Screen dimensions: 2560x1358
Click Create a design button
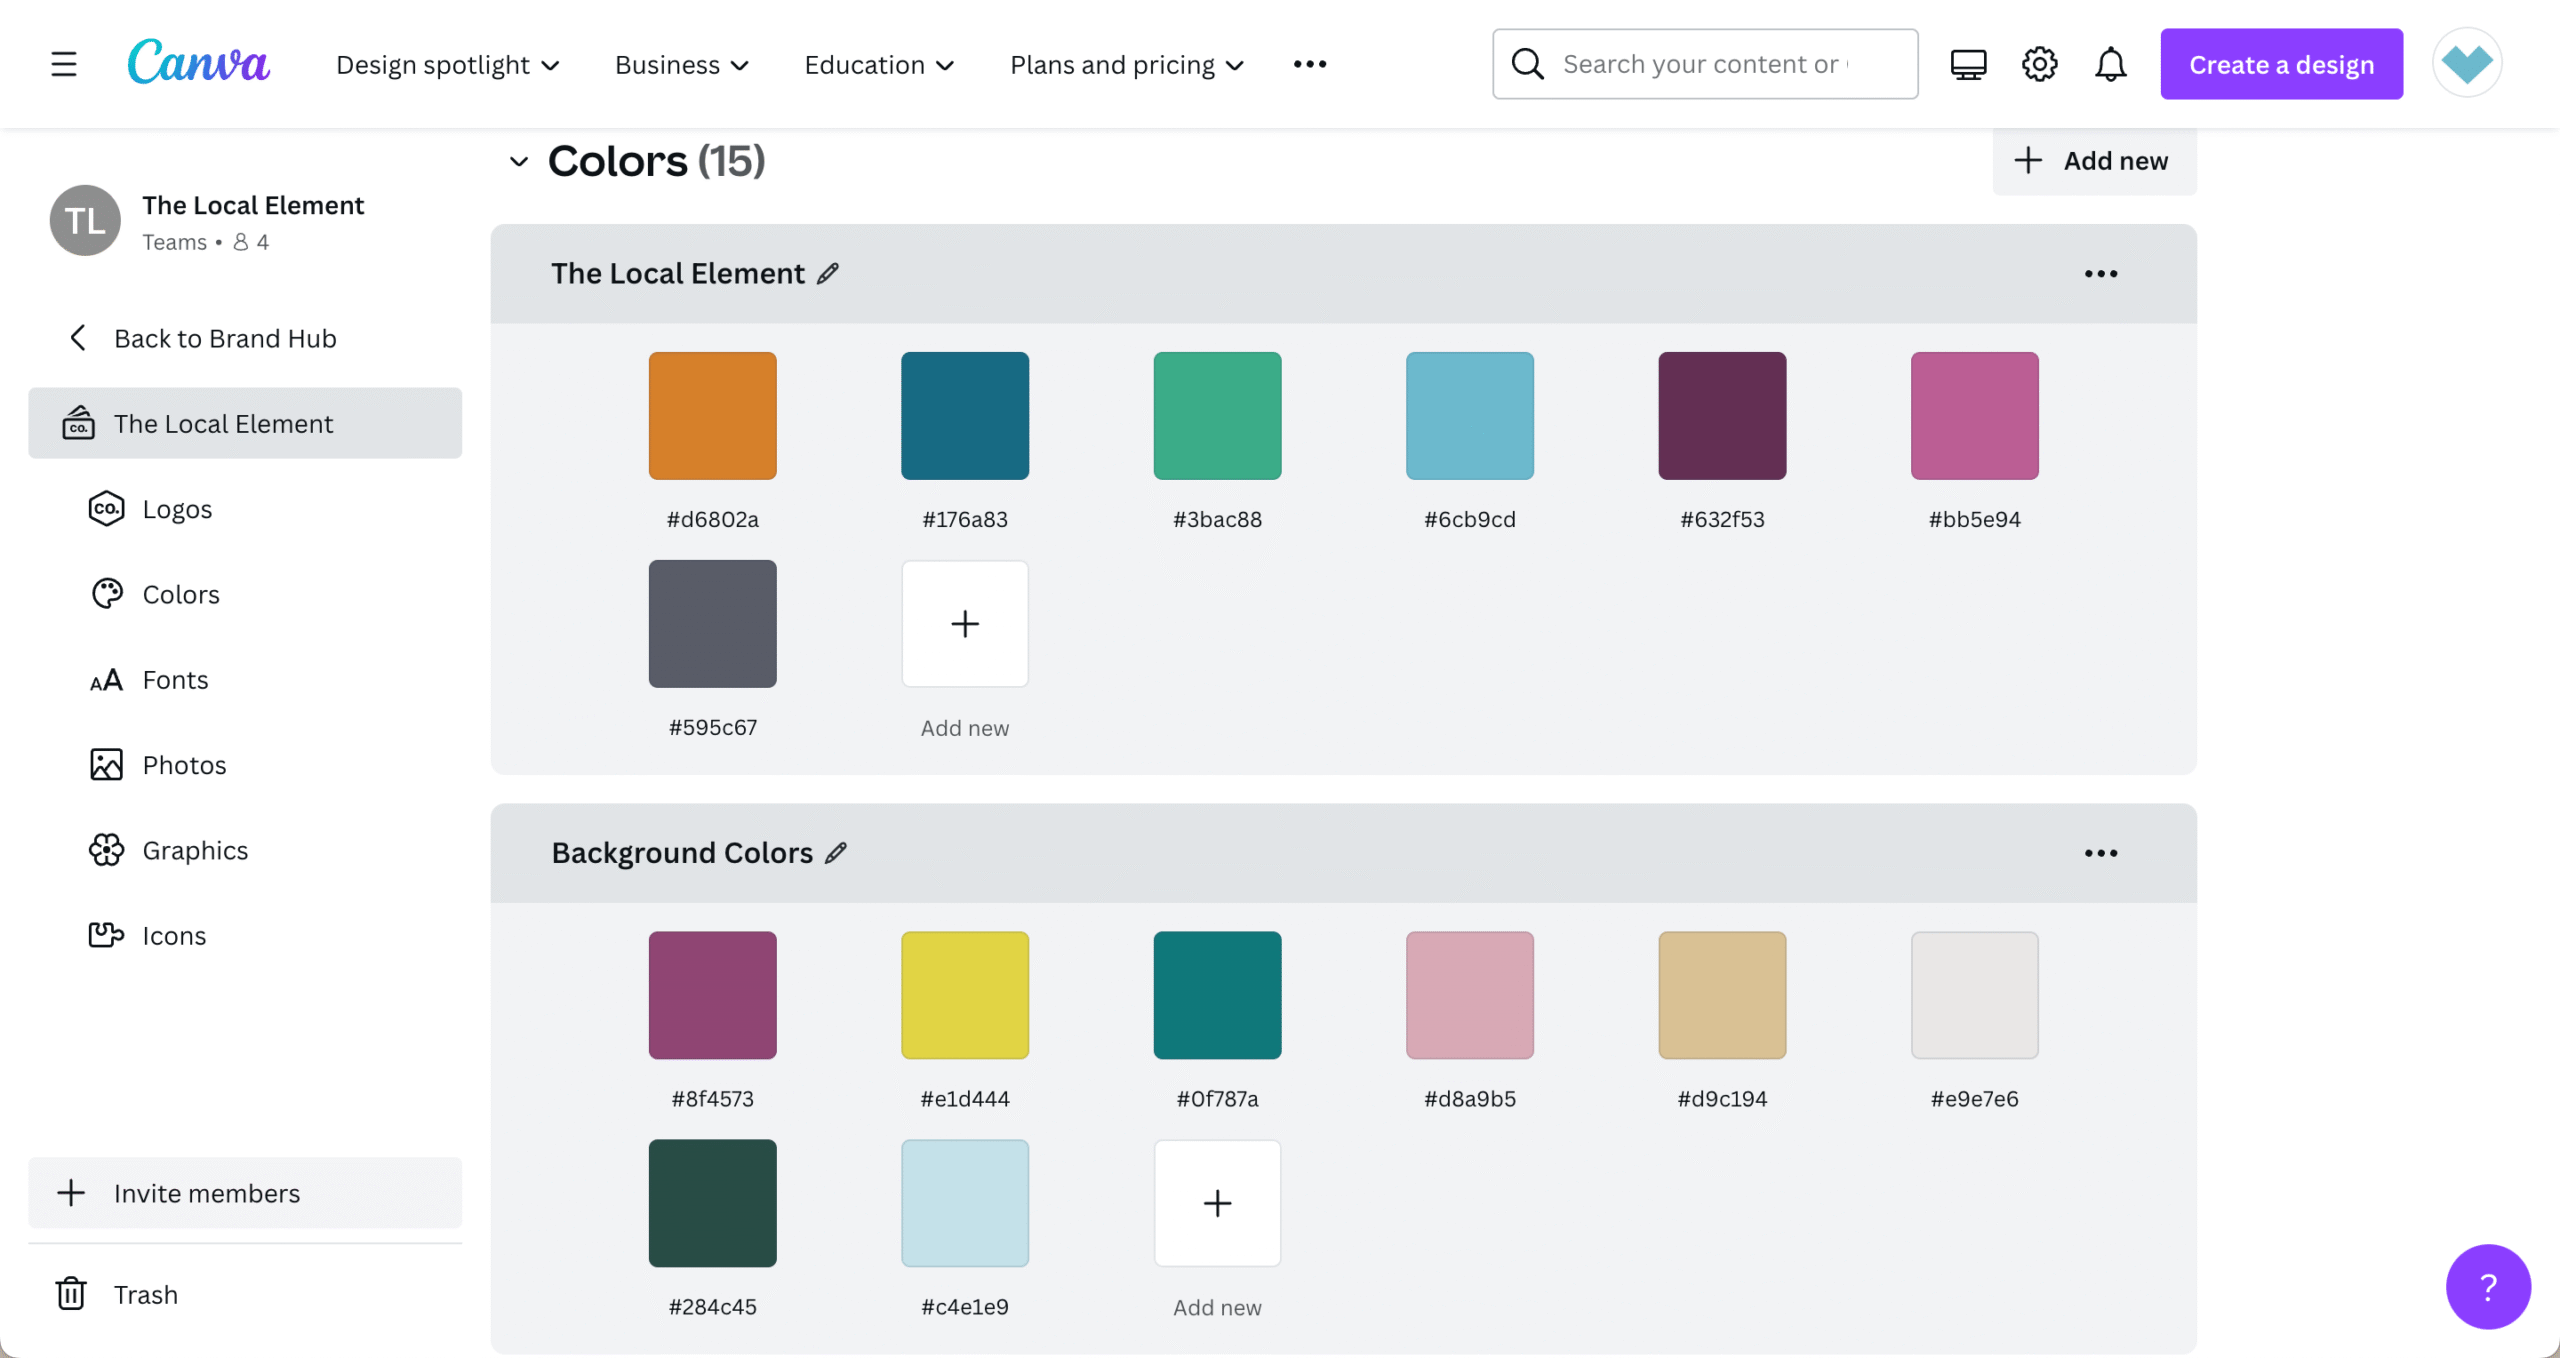pos(2281,64)
